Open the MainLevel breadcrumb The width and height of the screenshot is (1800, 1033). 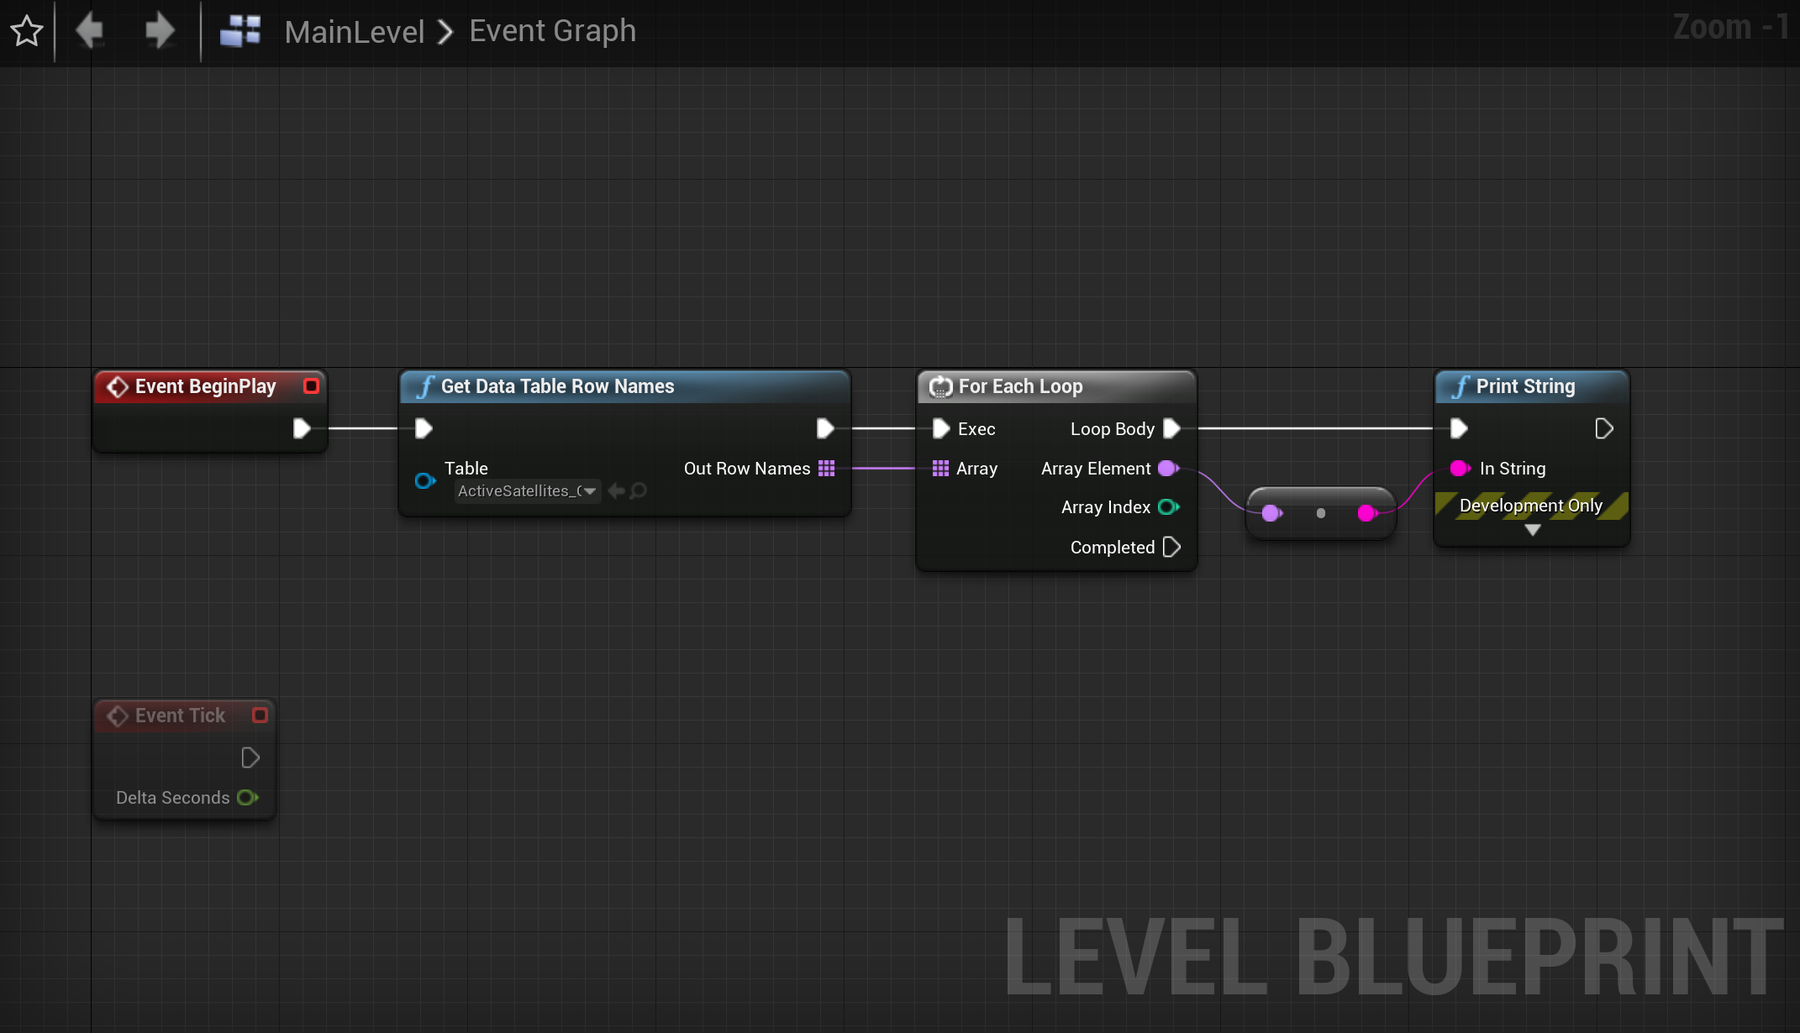click(x=354, y=32)
